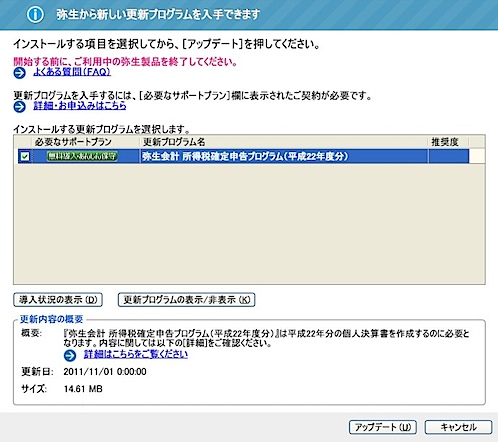Select row 弥生会計 所得税確定申告プログラム(平成22年度分)
This screenshot has width=498, height=442.
click(243, 156)
